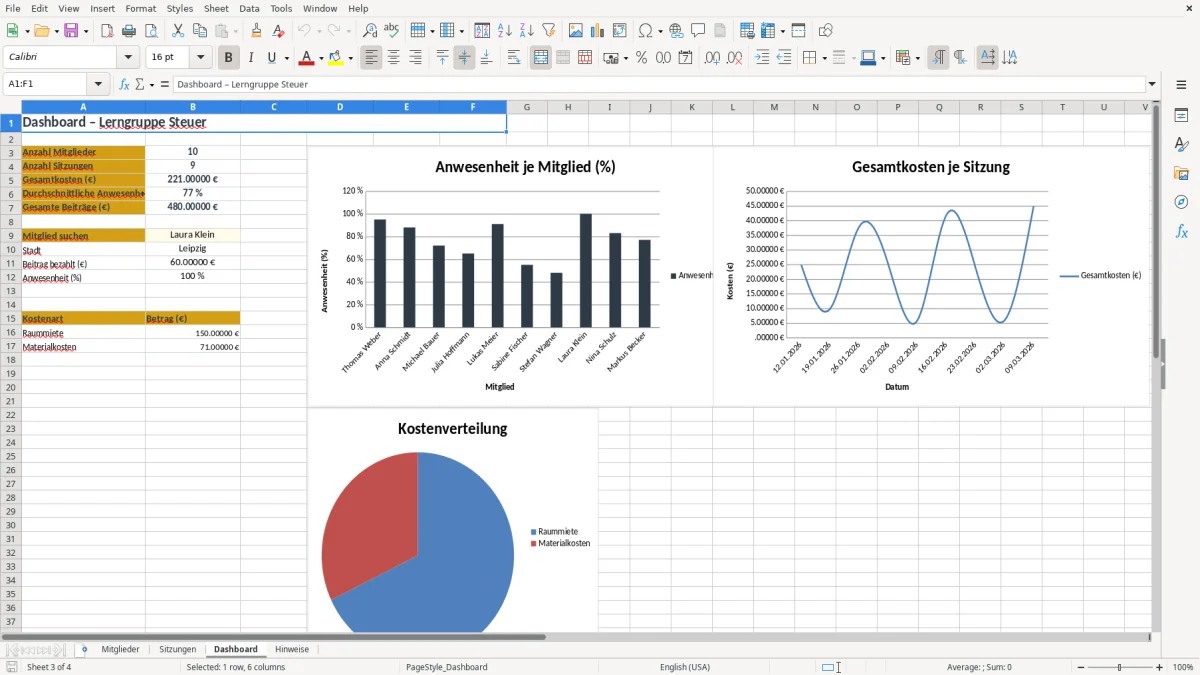Expand the Borders dropdown arrow

point(823,58)
